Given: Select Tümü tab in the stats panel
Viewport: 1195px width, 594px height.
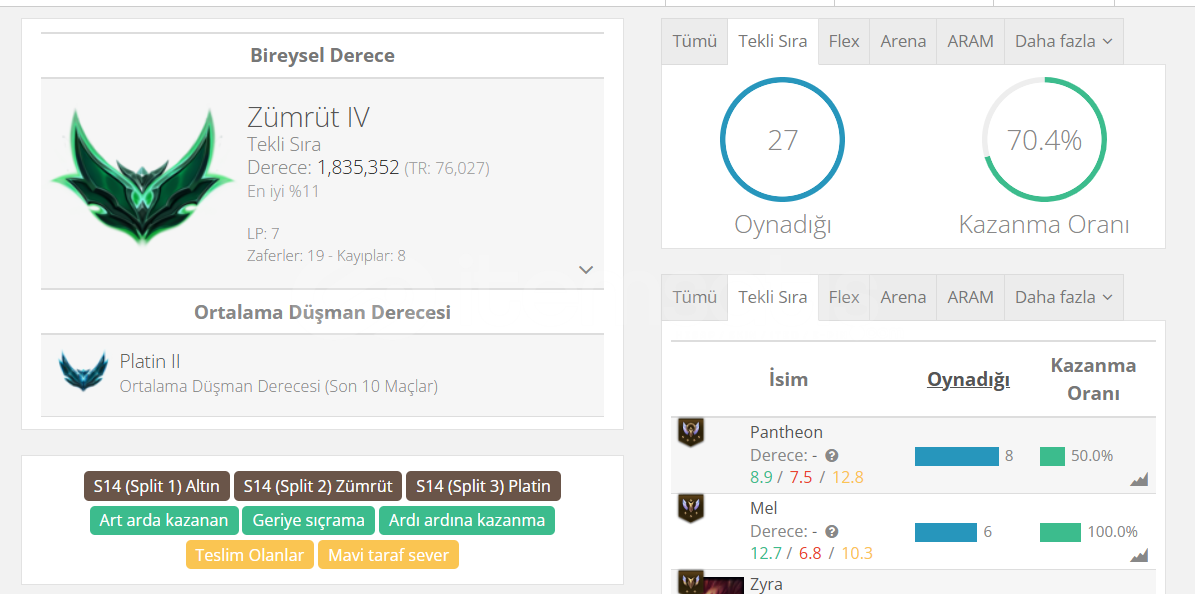Looking at the screenshot, I should 694,41.
